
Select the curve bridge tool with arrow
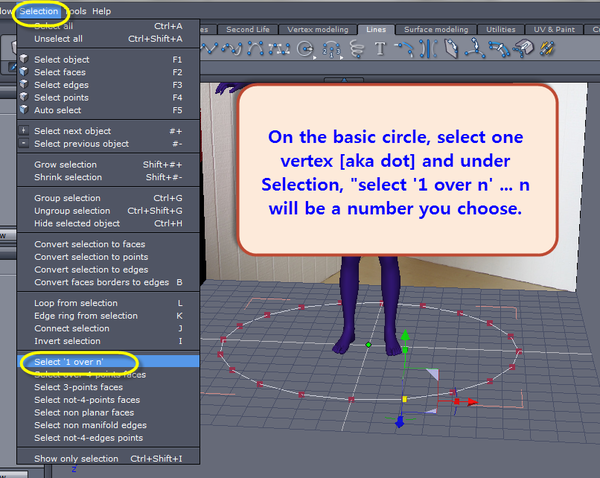click(x=499, y=49)
